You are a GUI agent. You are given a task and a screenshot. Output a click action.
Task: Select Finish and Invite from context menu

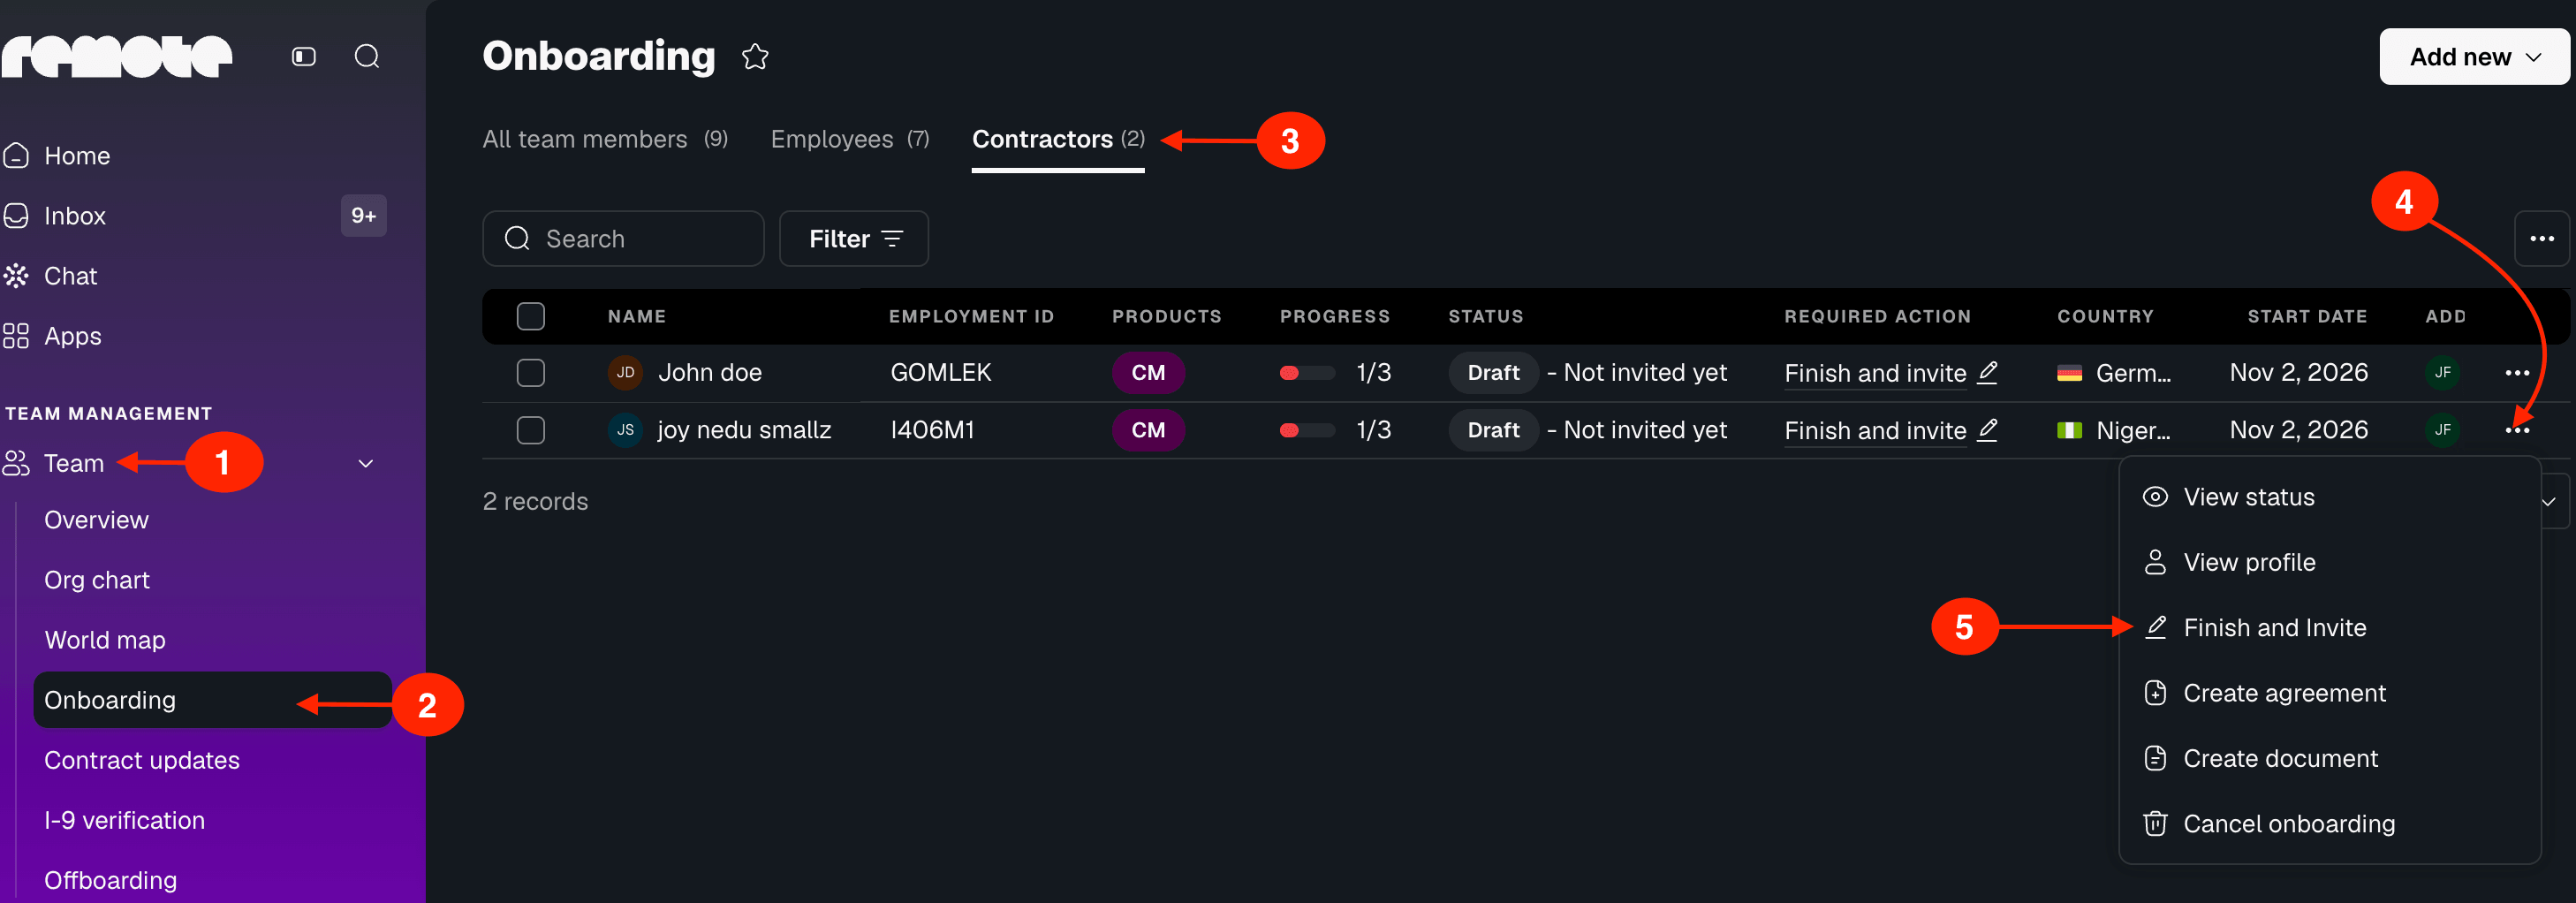coord(2274,627)
